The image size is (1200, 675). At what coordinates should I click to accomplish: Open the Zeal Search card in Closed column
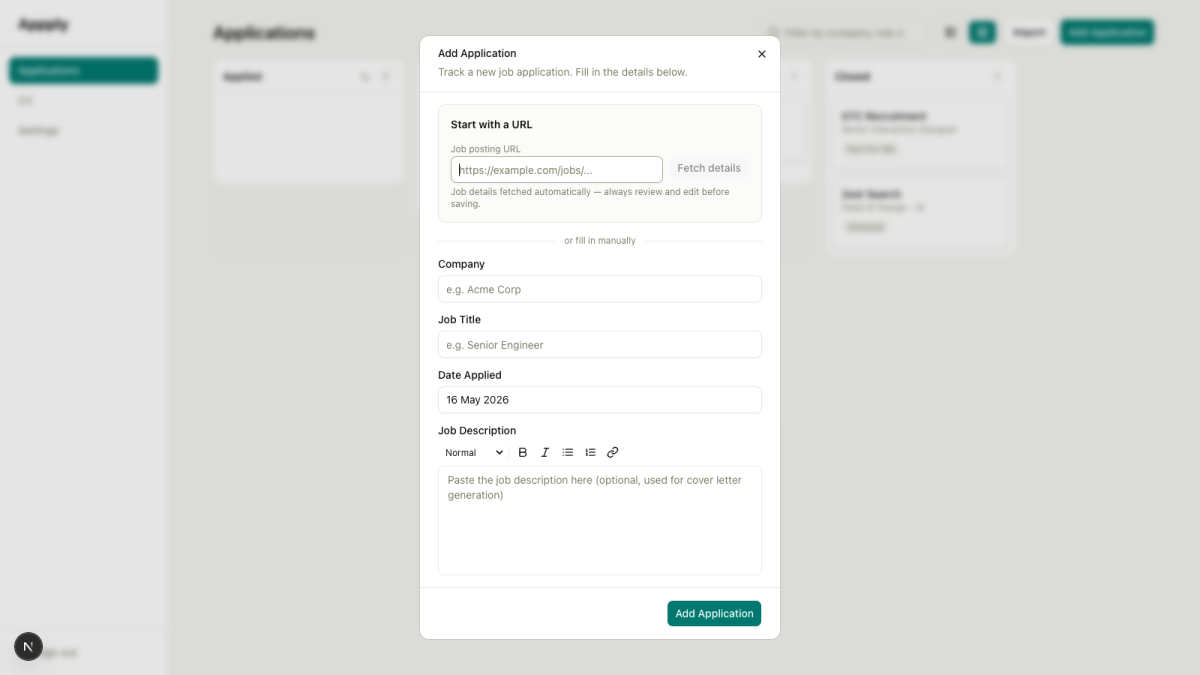point(920,211)
